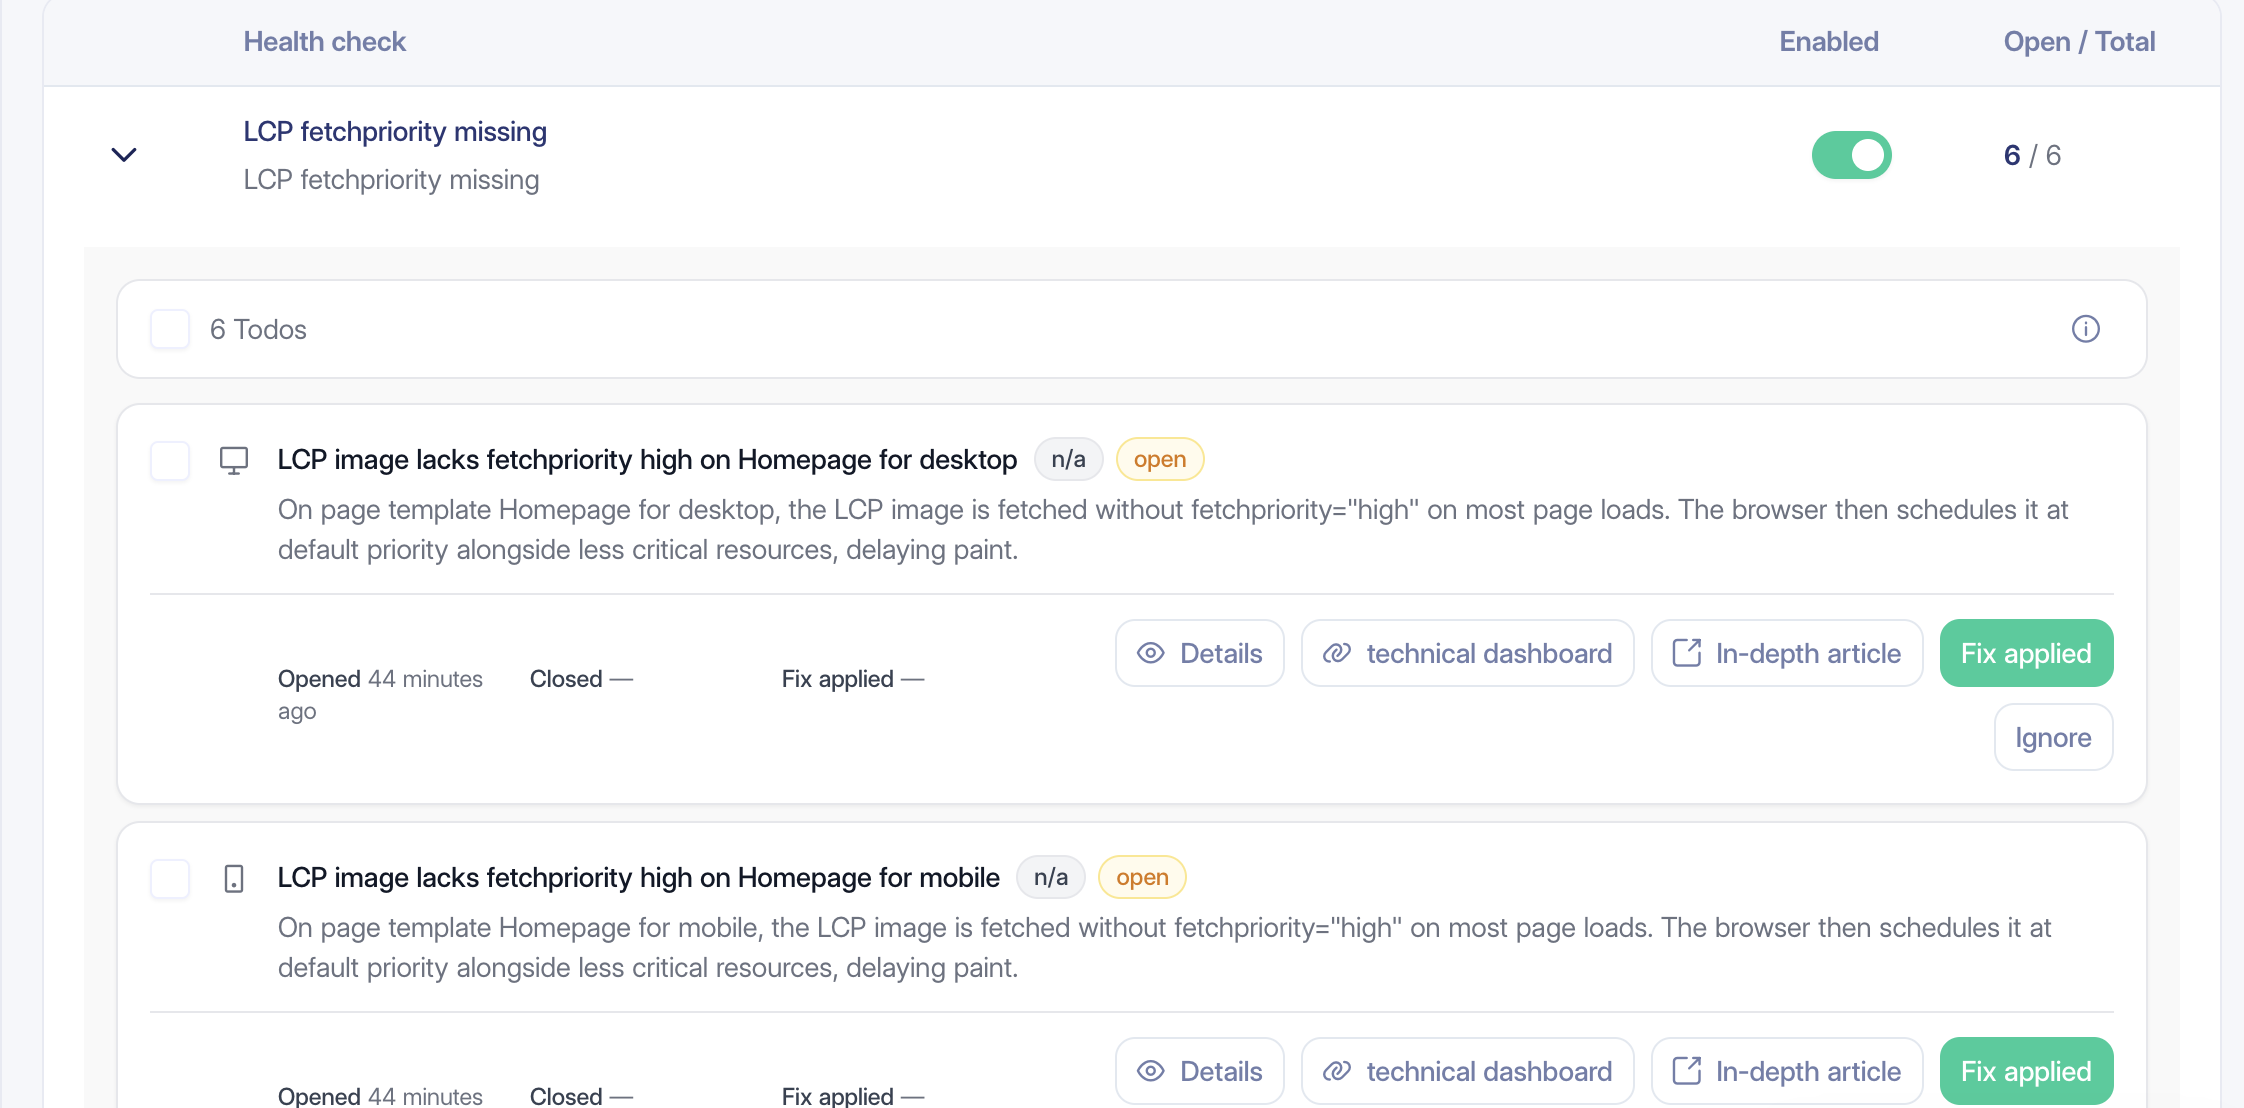Select the mobile Homepage todo title

(639, 878)
